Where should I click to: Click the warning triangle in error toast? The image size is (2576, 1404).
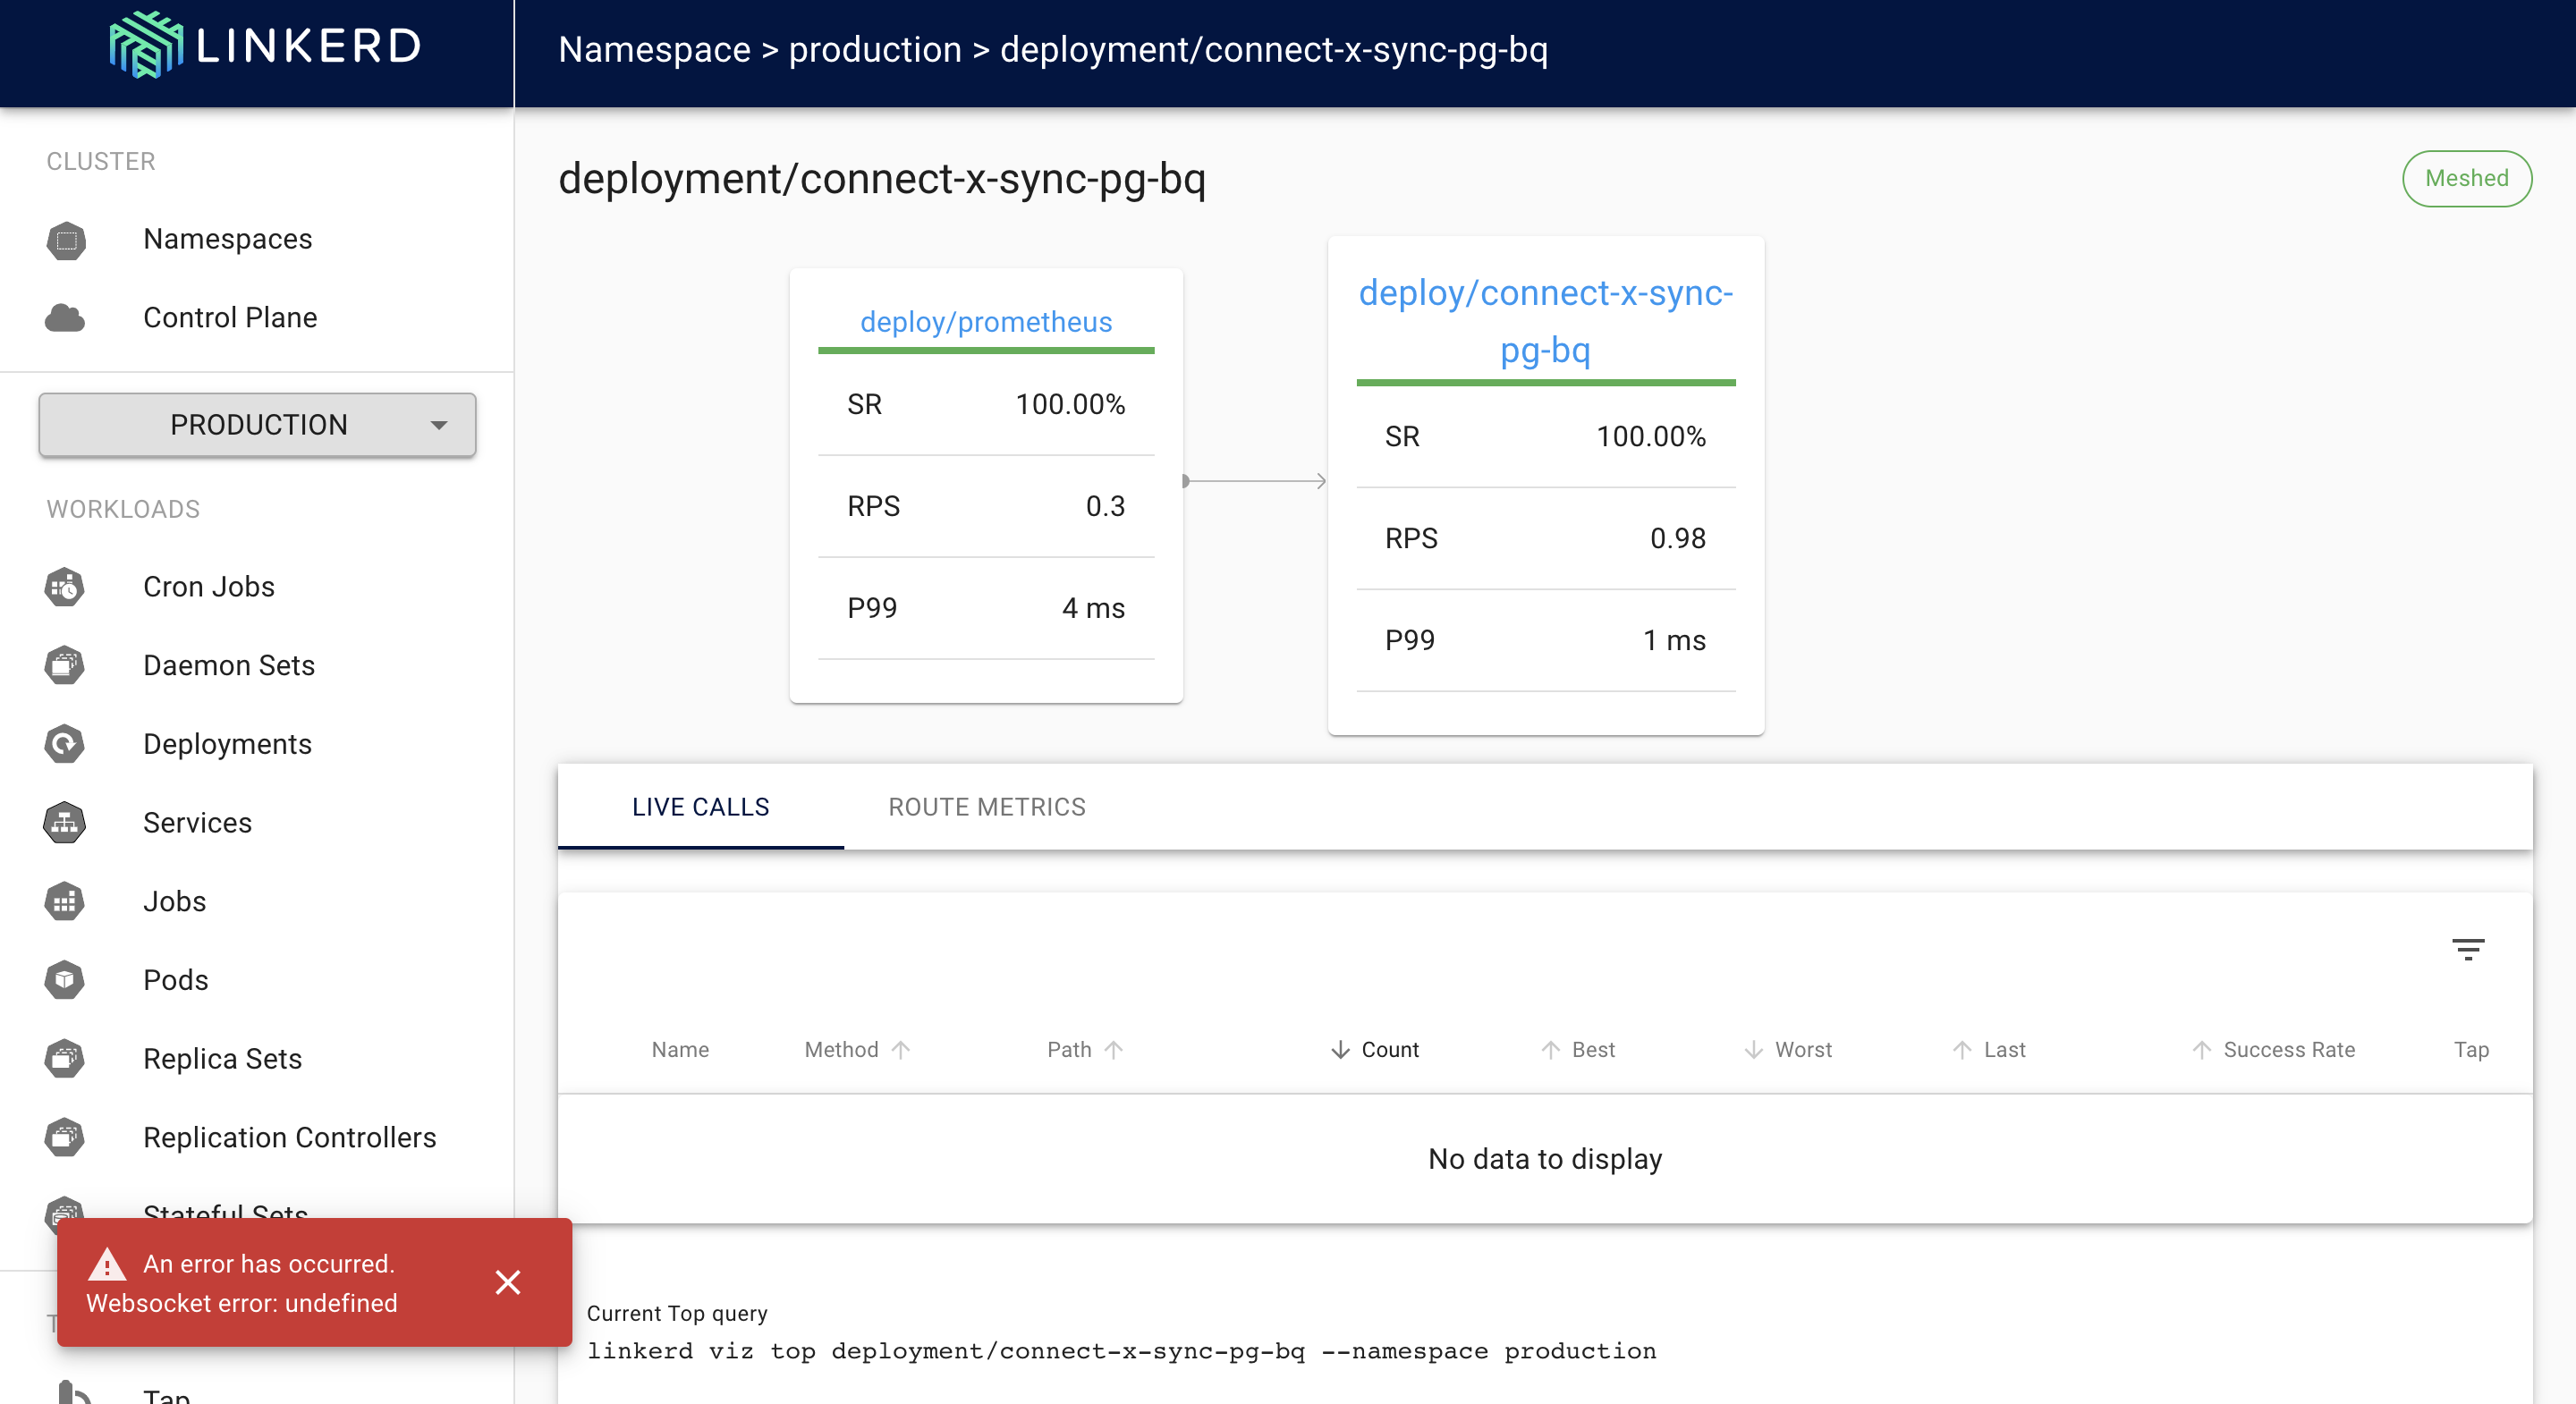[107, 1265]
